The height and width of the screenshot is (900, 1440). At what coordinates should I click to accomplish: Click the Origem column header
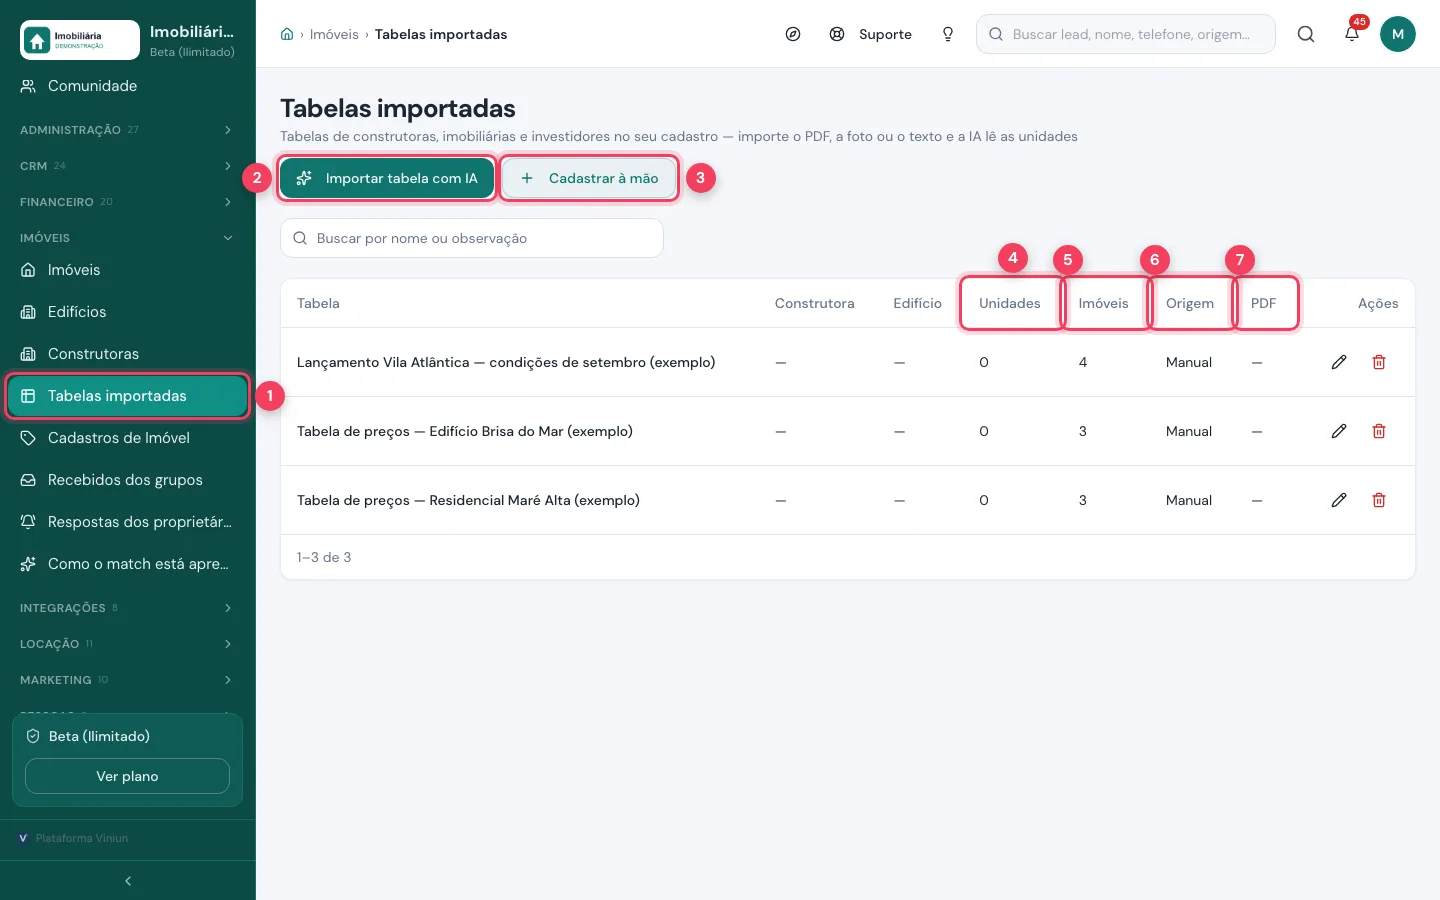[x=1190, y=303]
